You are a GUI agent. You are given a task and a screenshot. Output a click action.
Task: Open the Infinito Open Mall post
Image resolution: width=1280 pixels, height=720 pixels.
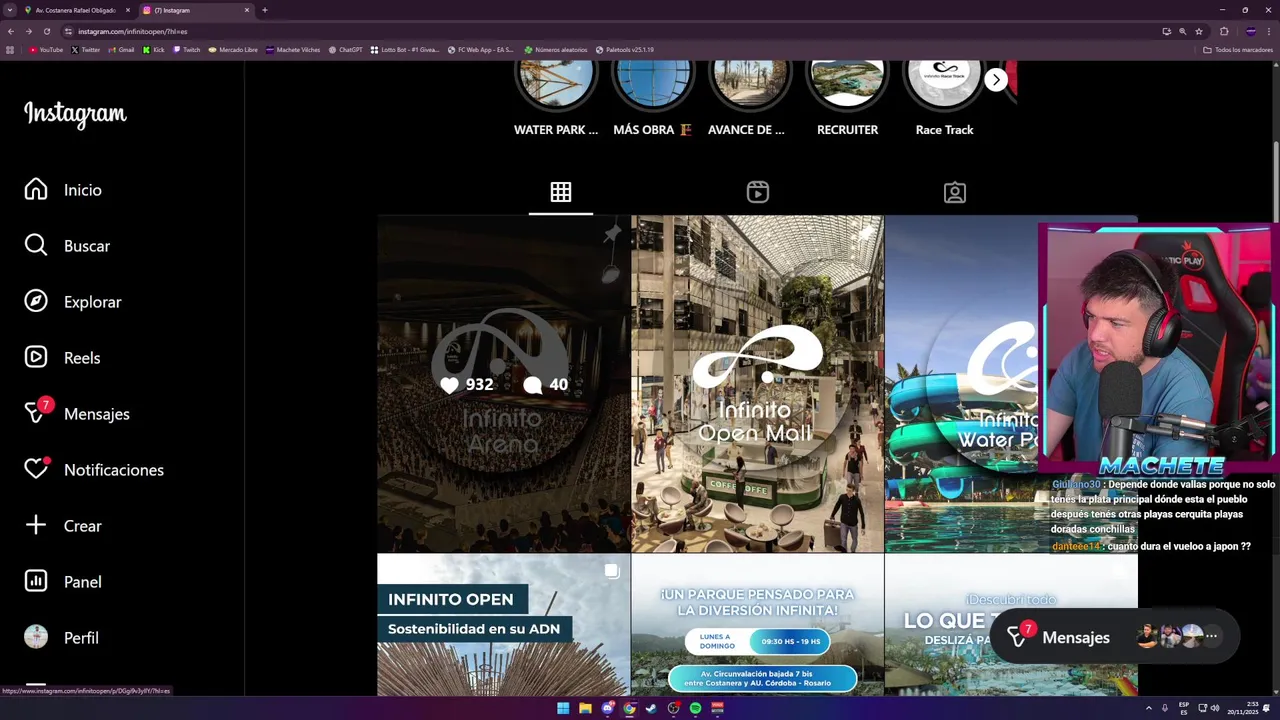(x=757, y=384)
